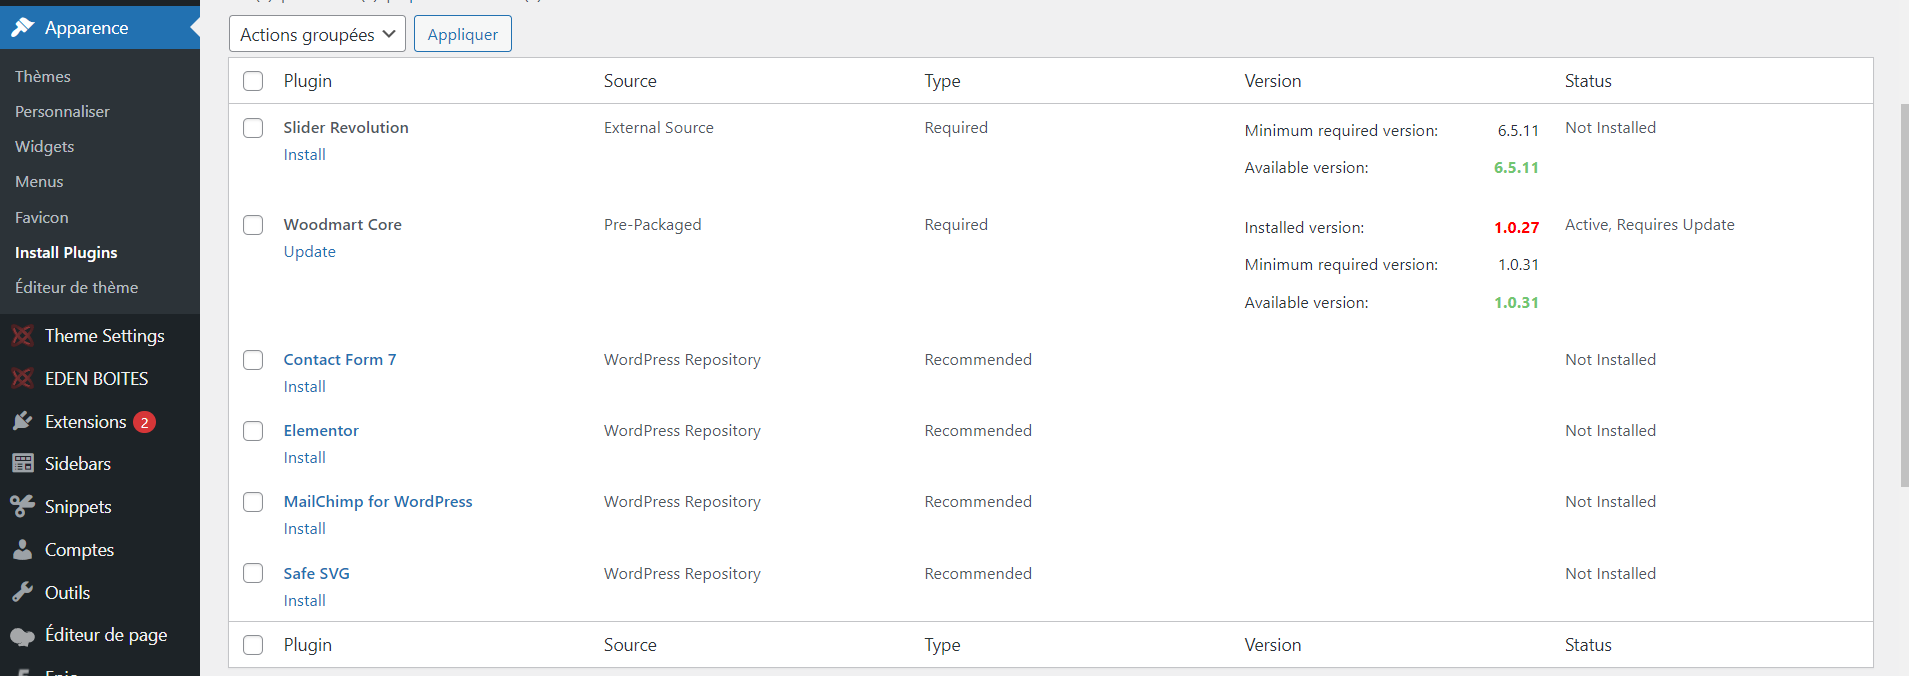Click the Outils wrench icon
Screen dimensions: 1909x676
pos(23,593)
